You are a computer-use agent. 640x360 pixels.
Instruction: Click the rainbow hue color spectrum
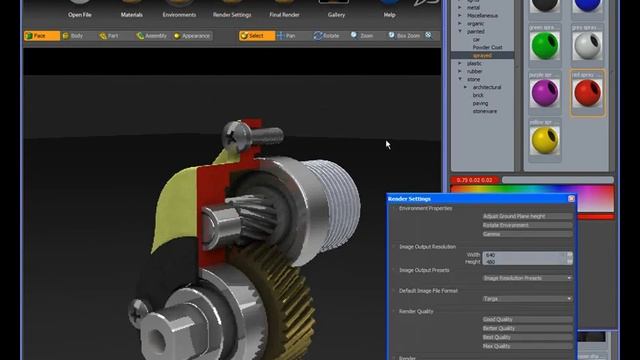pos(532,189)
